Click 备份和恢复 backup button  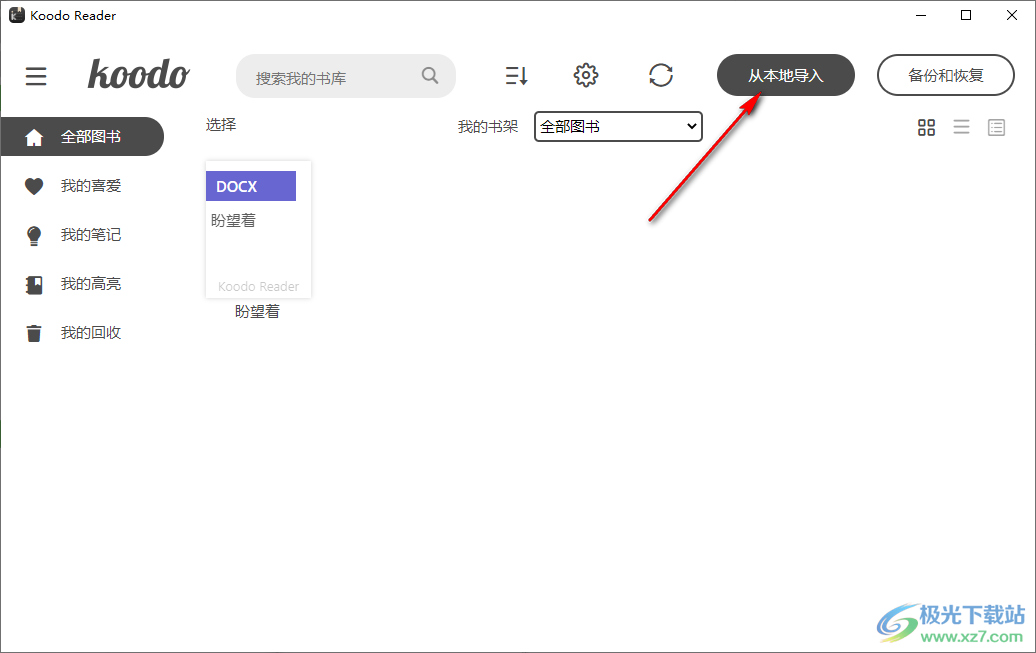(x=945, y=75)
